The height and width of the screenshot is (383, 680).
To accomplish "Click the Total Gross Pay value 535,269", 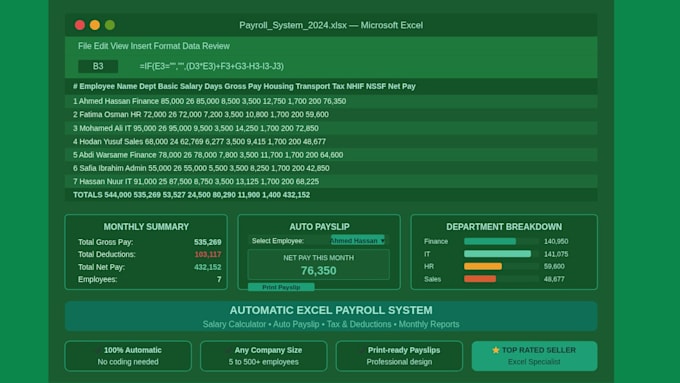I will pyautogui.click(x=208, y=242).
